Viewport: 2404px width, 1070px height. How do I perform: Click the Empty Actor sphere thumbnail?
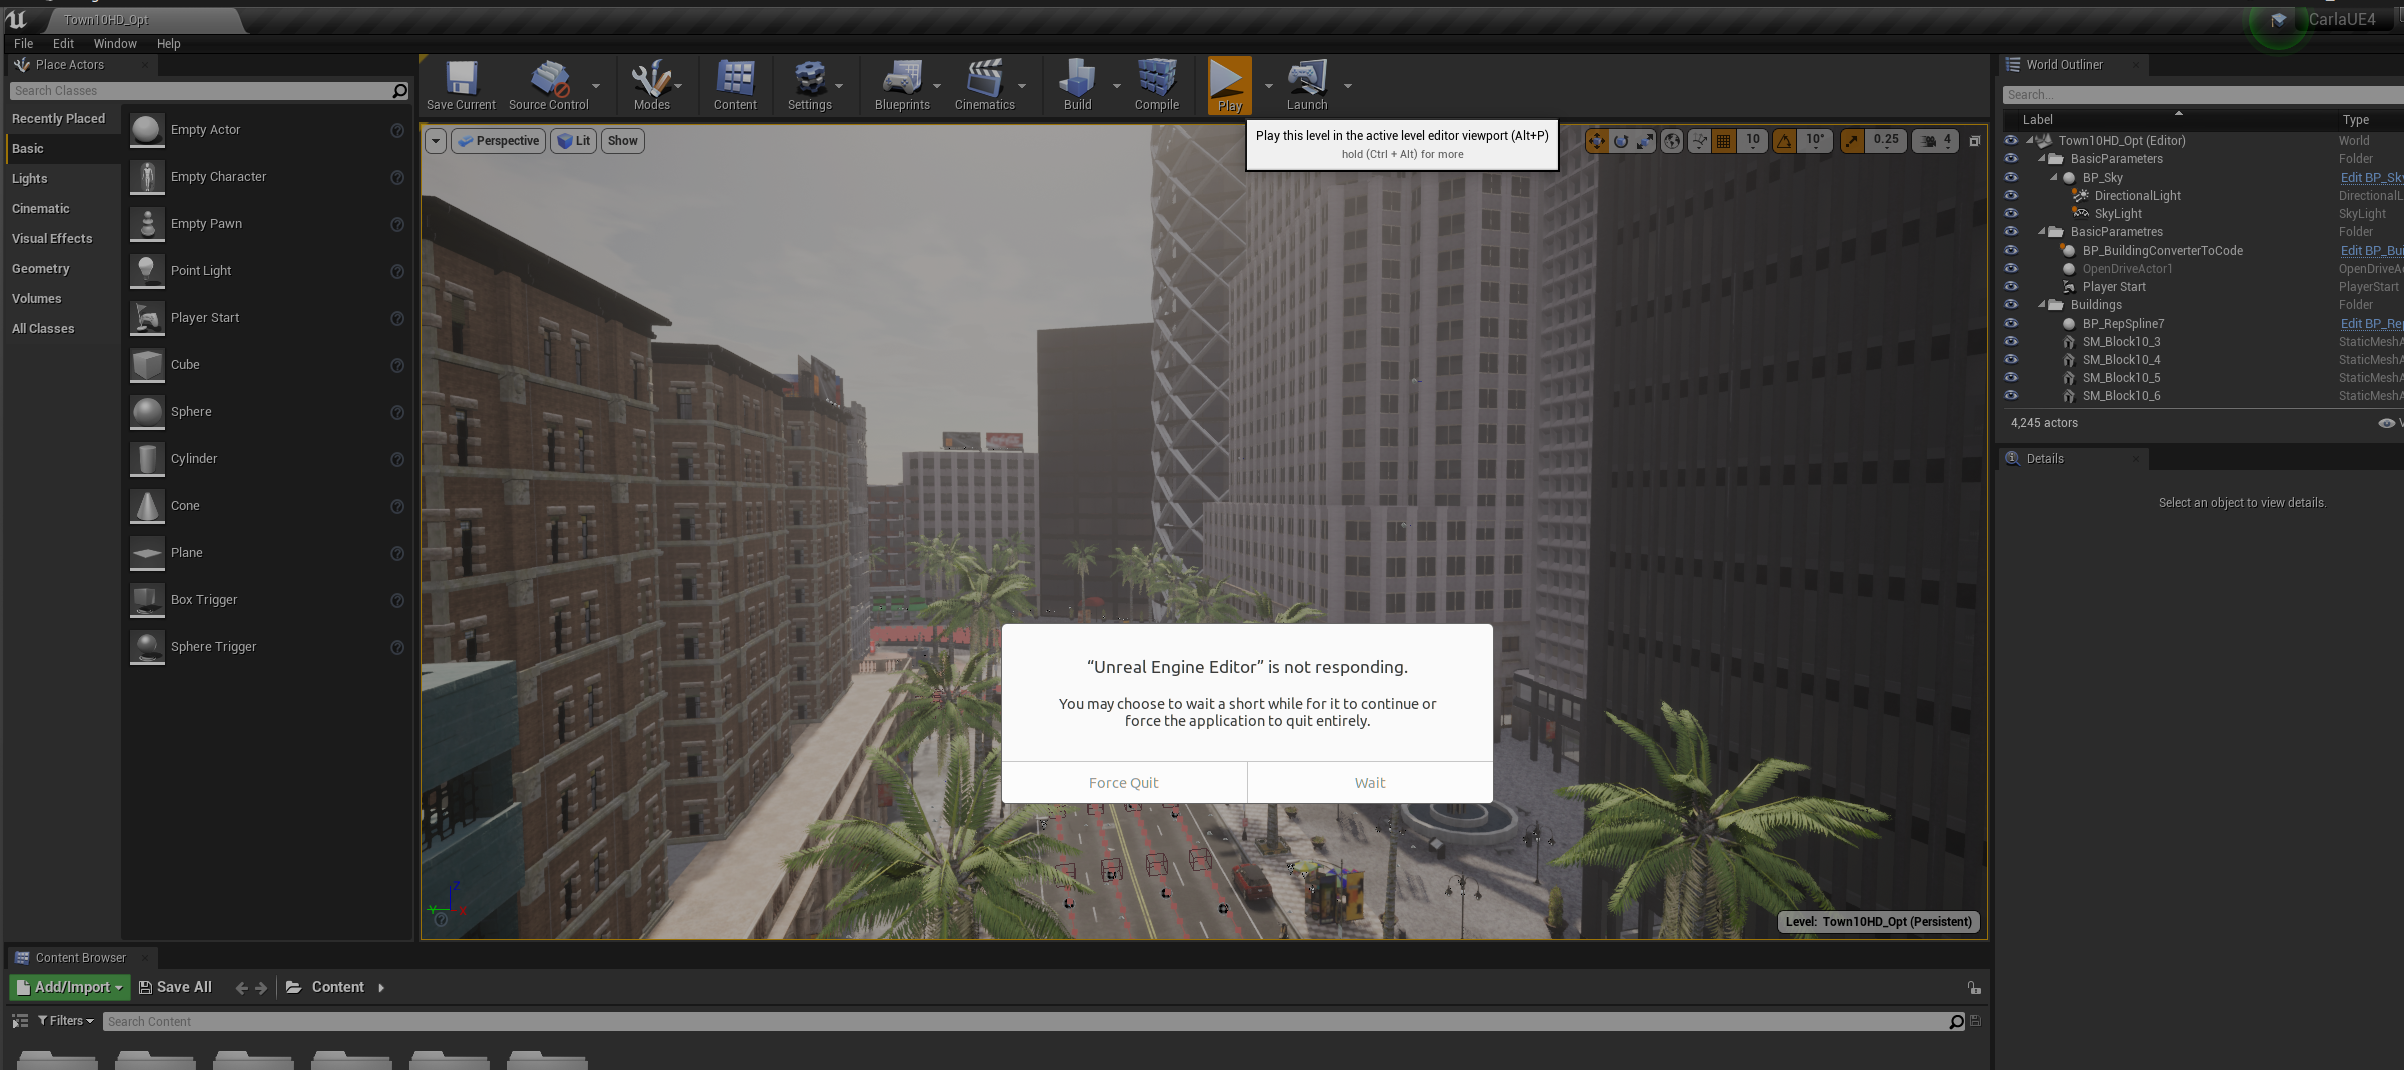pyautogui.click(x=147, y=130)
